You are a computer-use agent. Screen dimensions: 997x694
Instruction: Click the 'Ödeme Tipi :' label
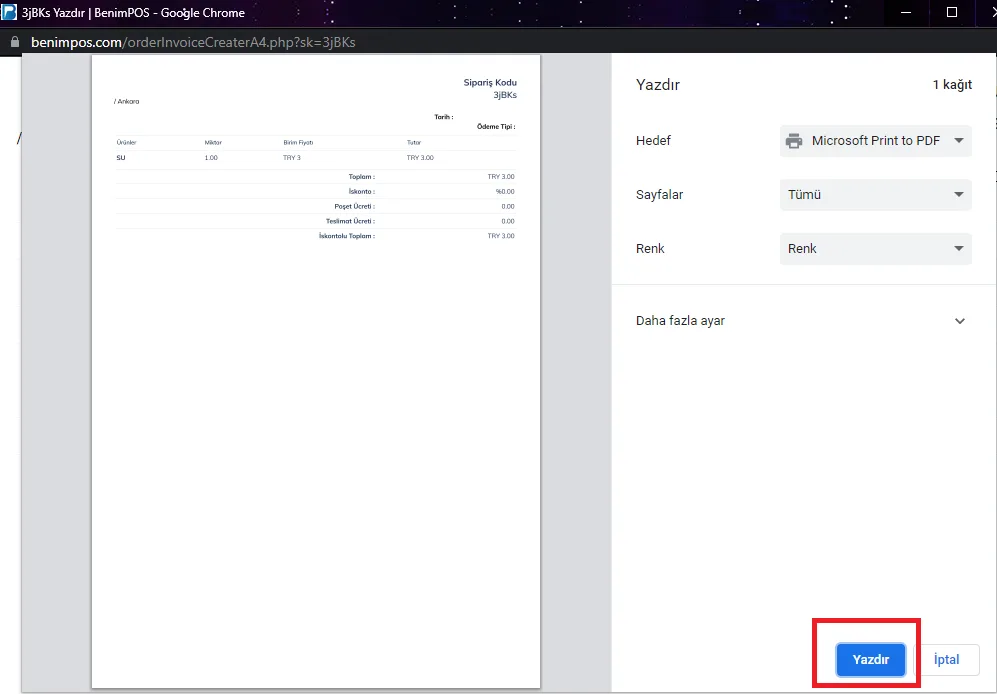coord(496,127)
